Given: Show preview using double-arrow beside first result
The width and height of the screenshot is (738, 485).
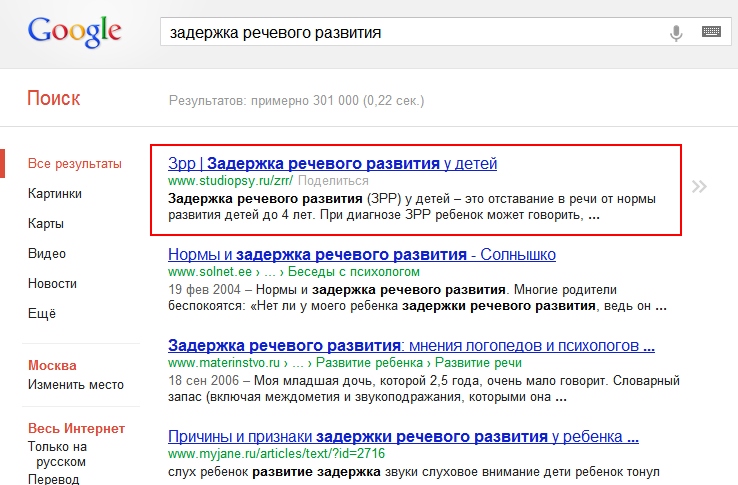Looking at the screenshot, I should click(699, 187).
